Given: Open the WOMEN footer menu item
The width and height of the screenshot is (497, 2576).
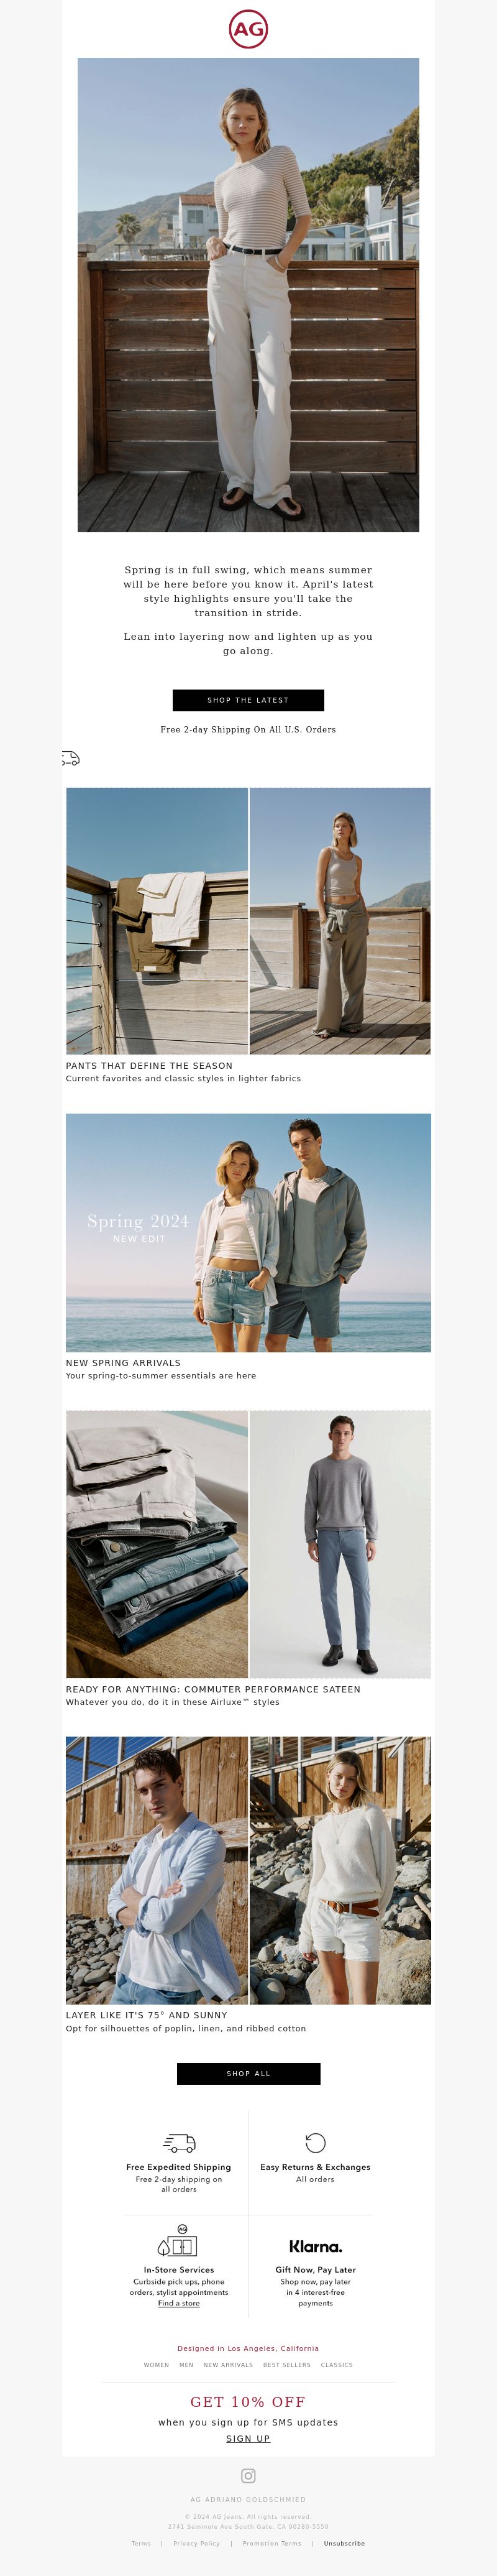Looking at the screenshot, I should 156,2365.
